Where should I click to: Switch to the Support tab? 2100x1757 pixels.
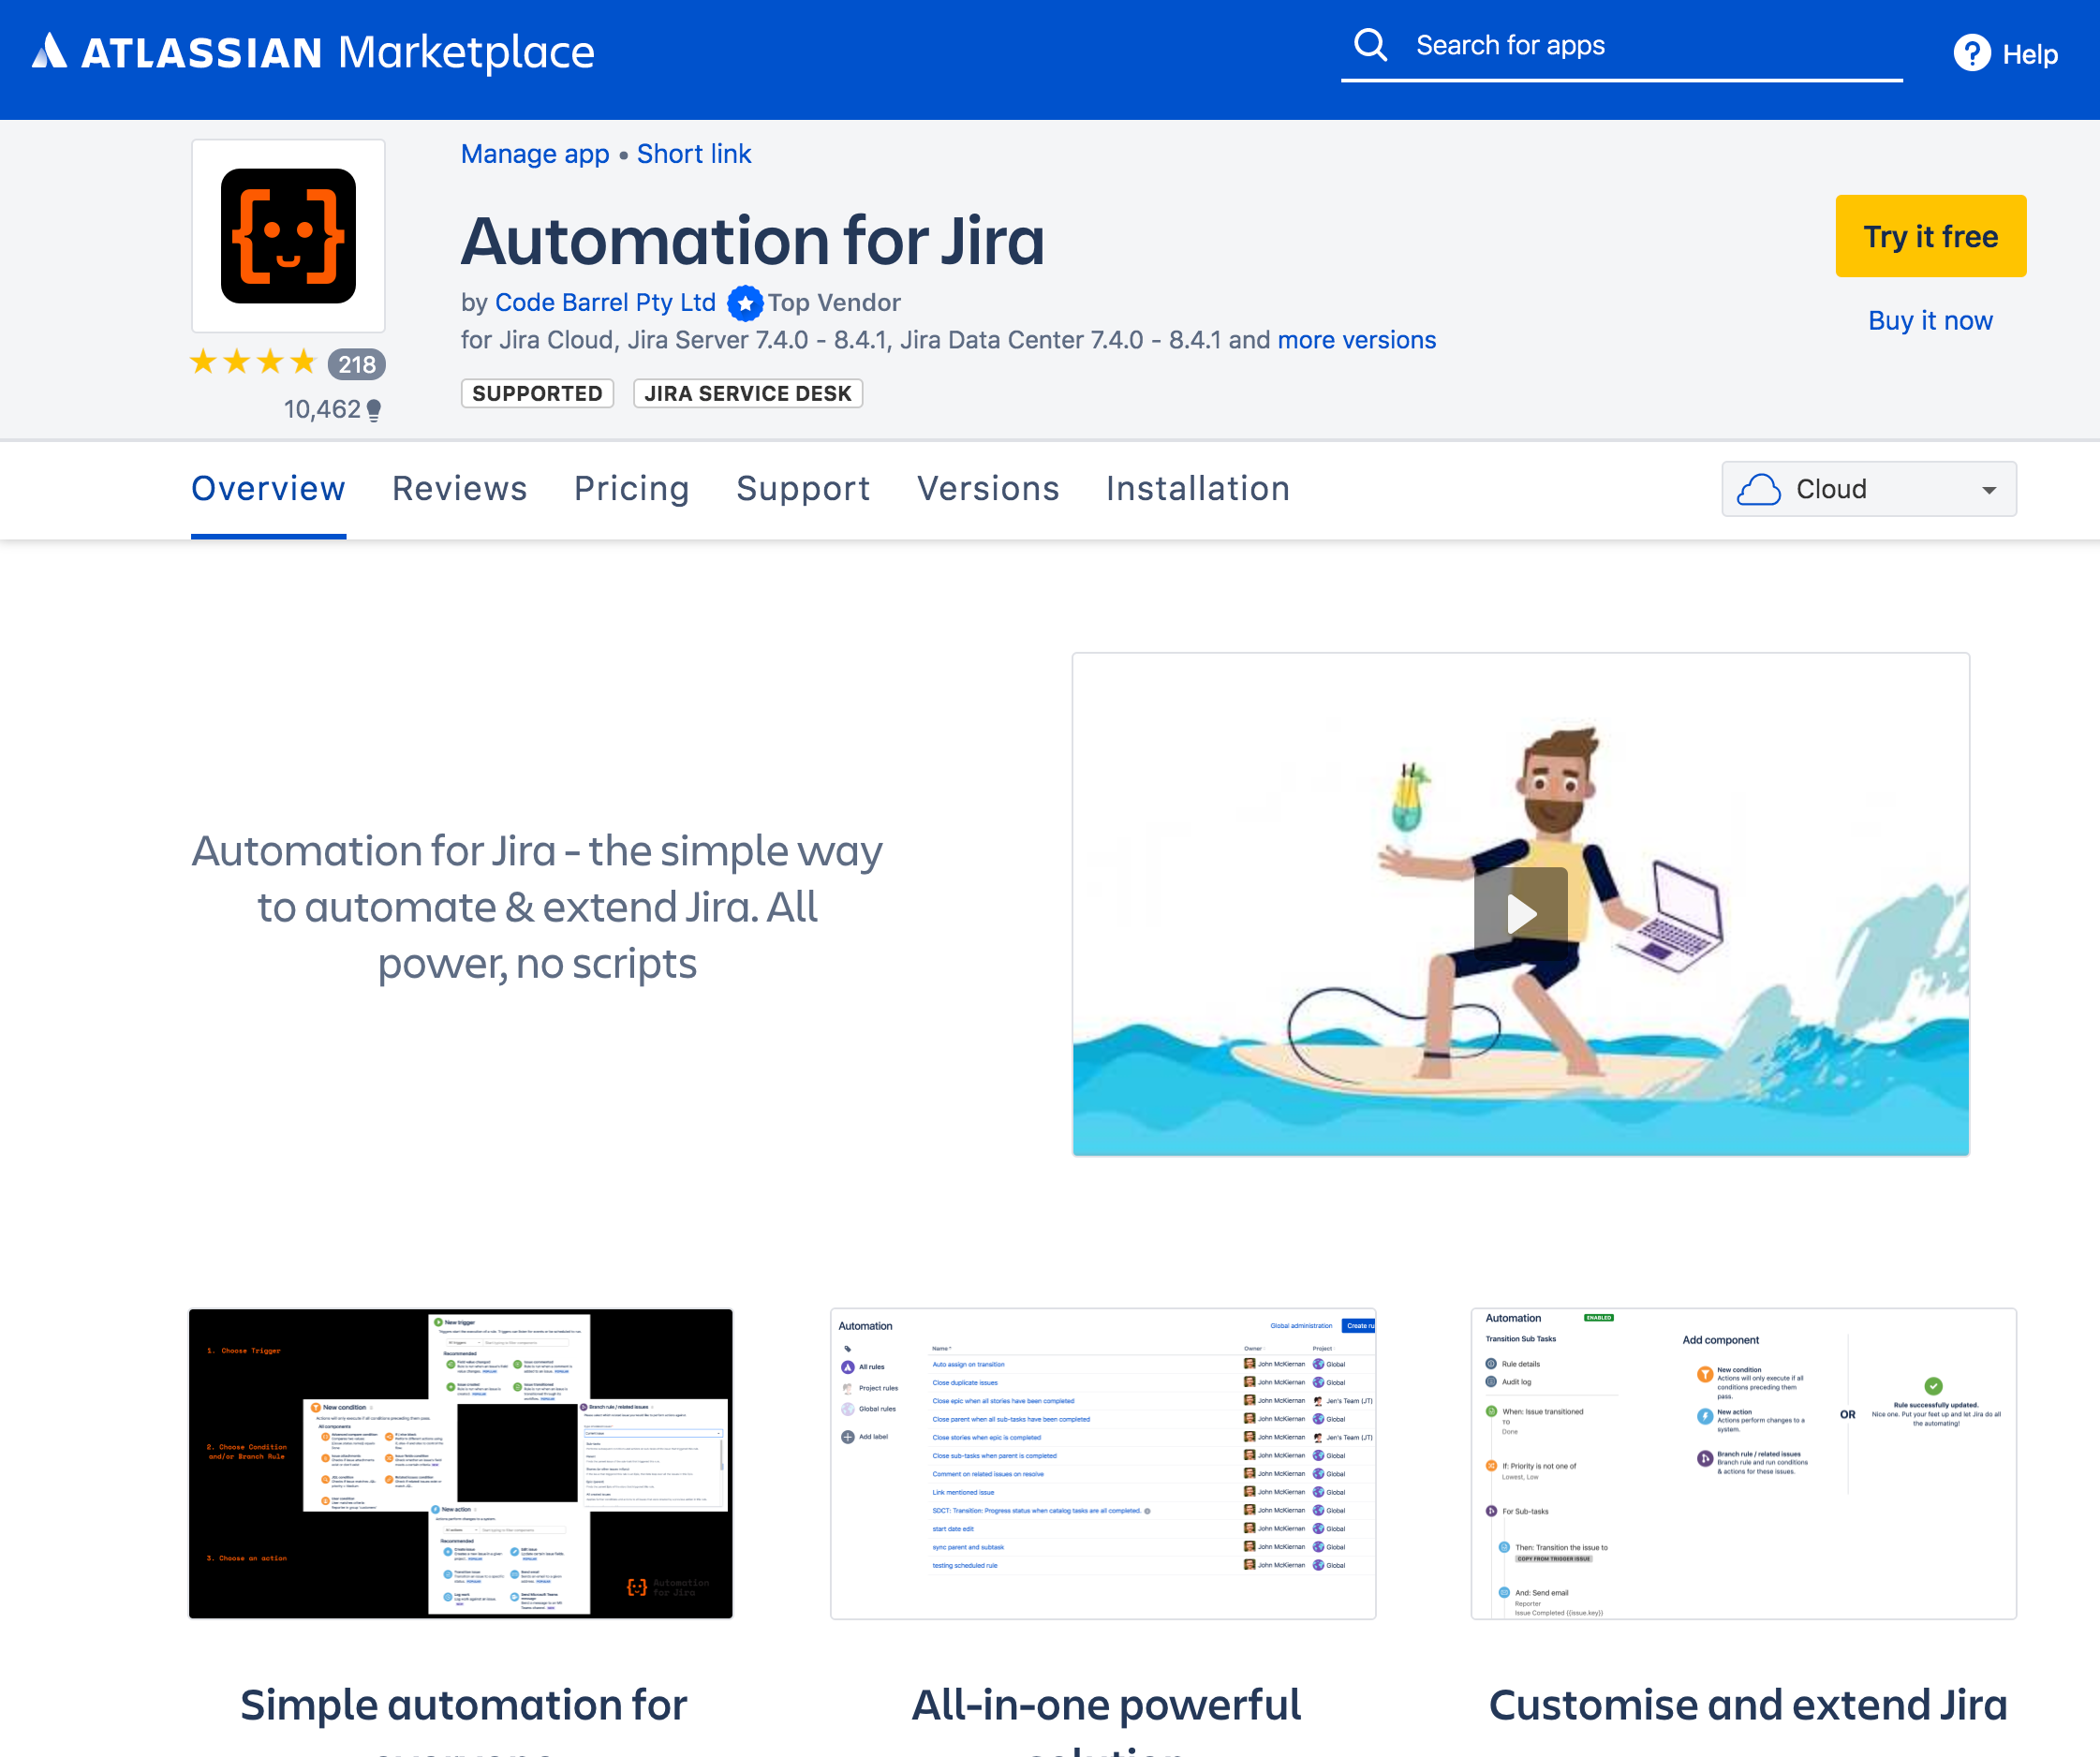pyautogui.click(x=803, y=489)
